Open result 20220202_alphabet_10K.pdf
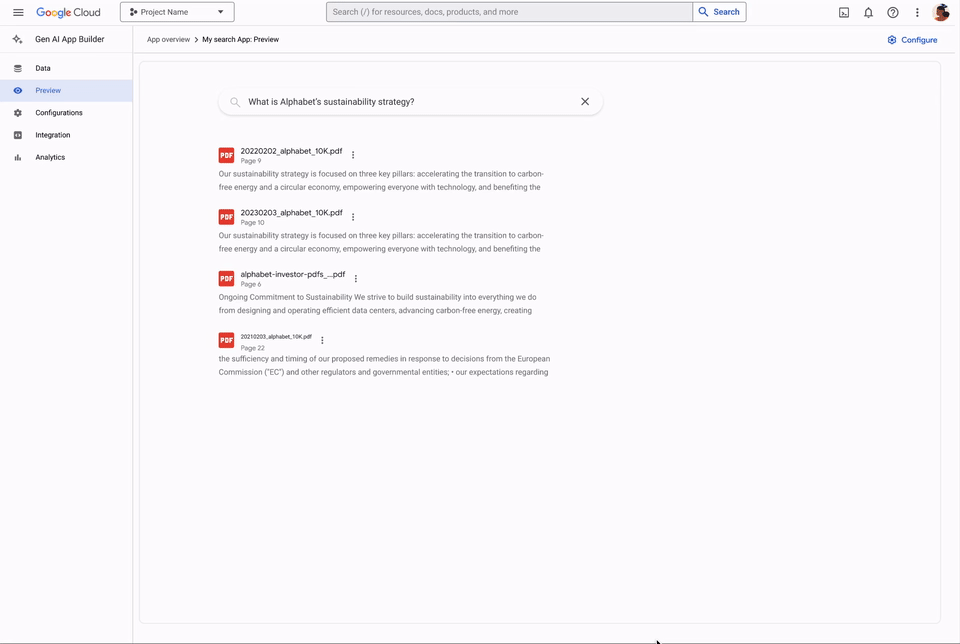 tap(291, 151)
